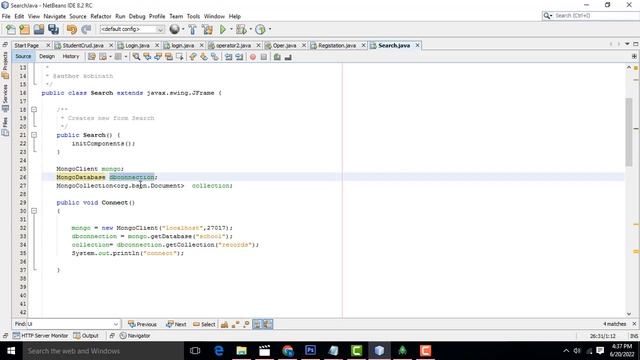The width and height of the screenshot is (640, 360).
Task: Click the Save All toolbar icon
Action: tap(53, 29)
